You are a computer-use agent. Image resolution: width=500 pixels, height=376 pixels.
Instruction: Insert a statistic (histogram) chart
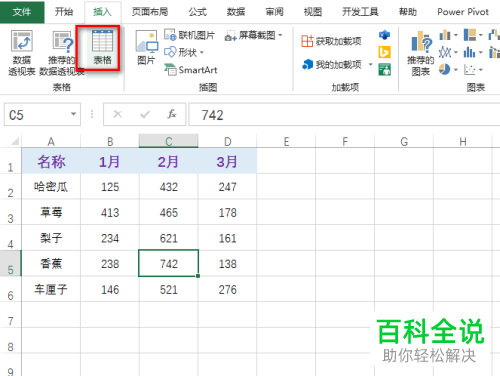click(x=470, y=52)
